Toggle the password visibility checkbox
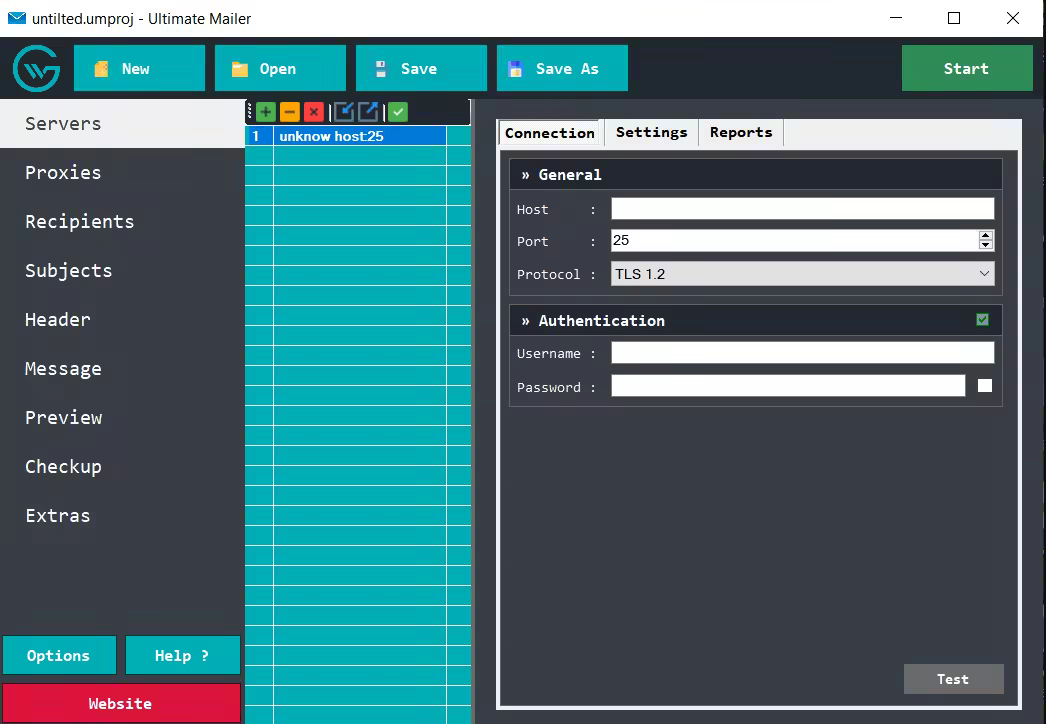The height and width of the screenshot is (724, 1046). point(984,385)
